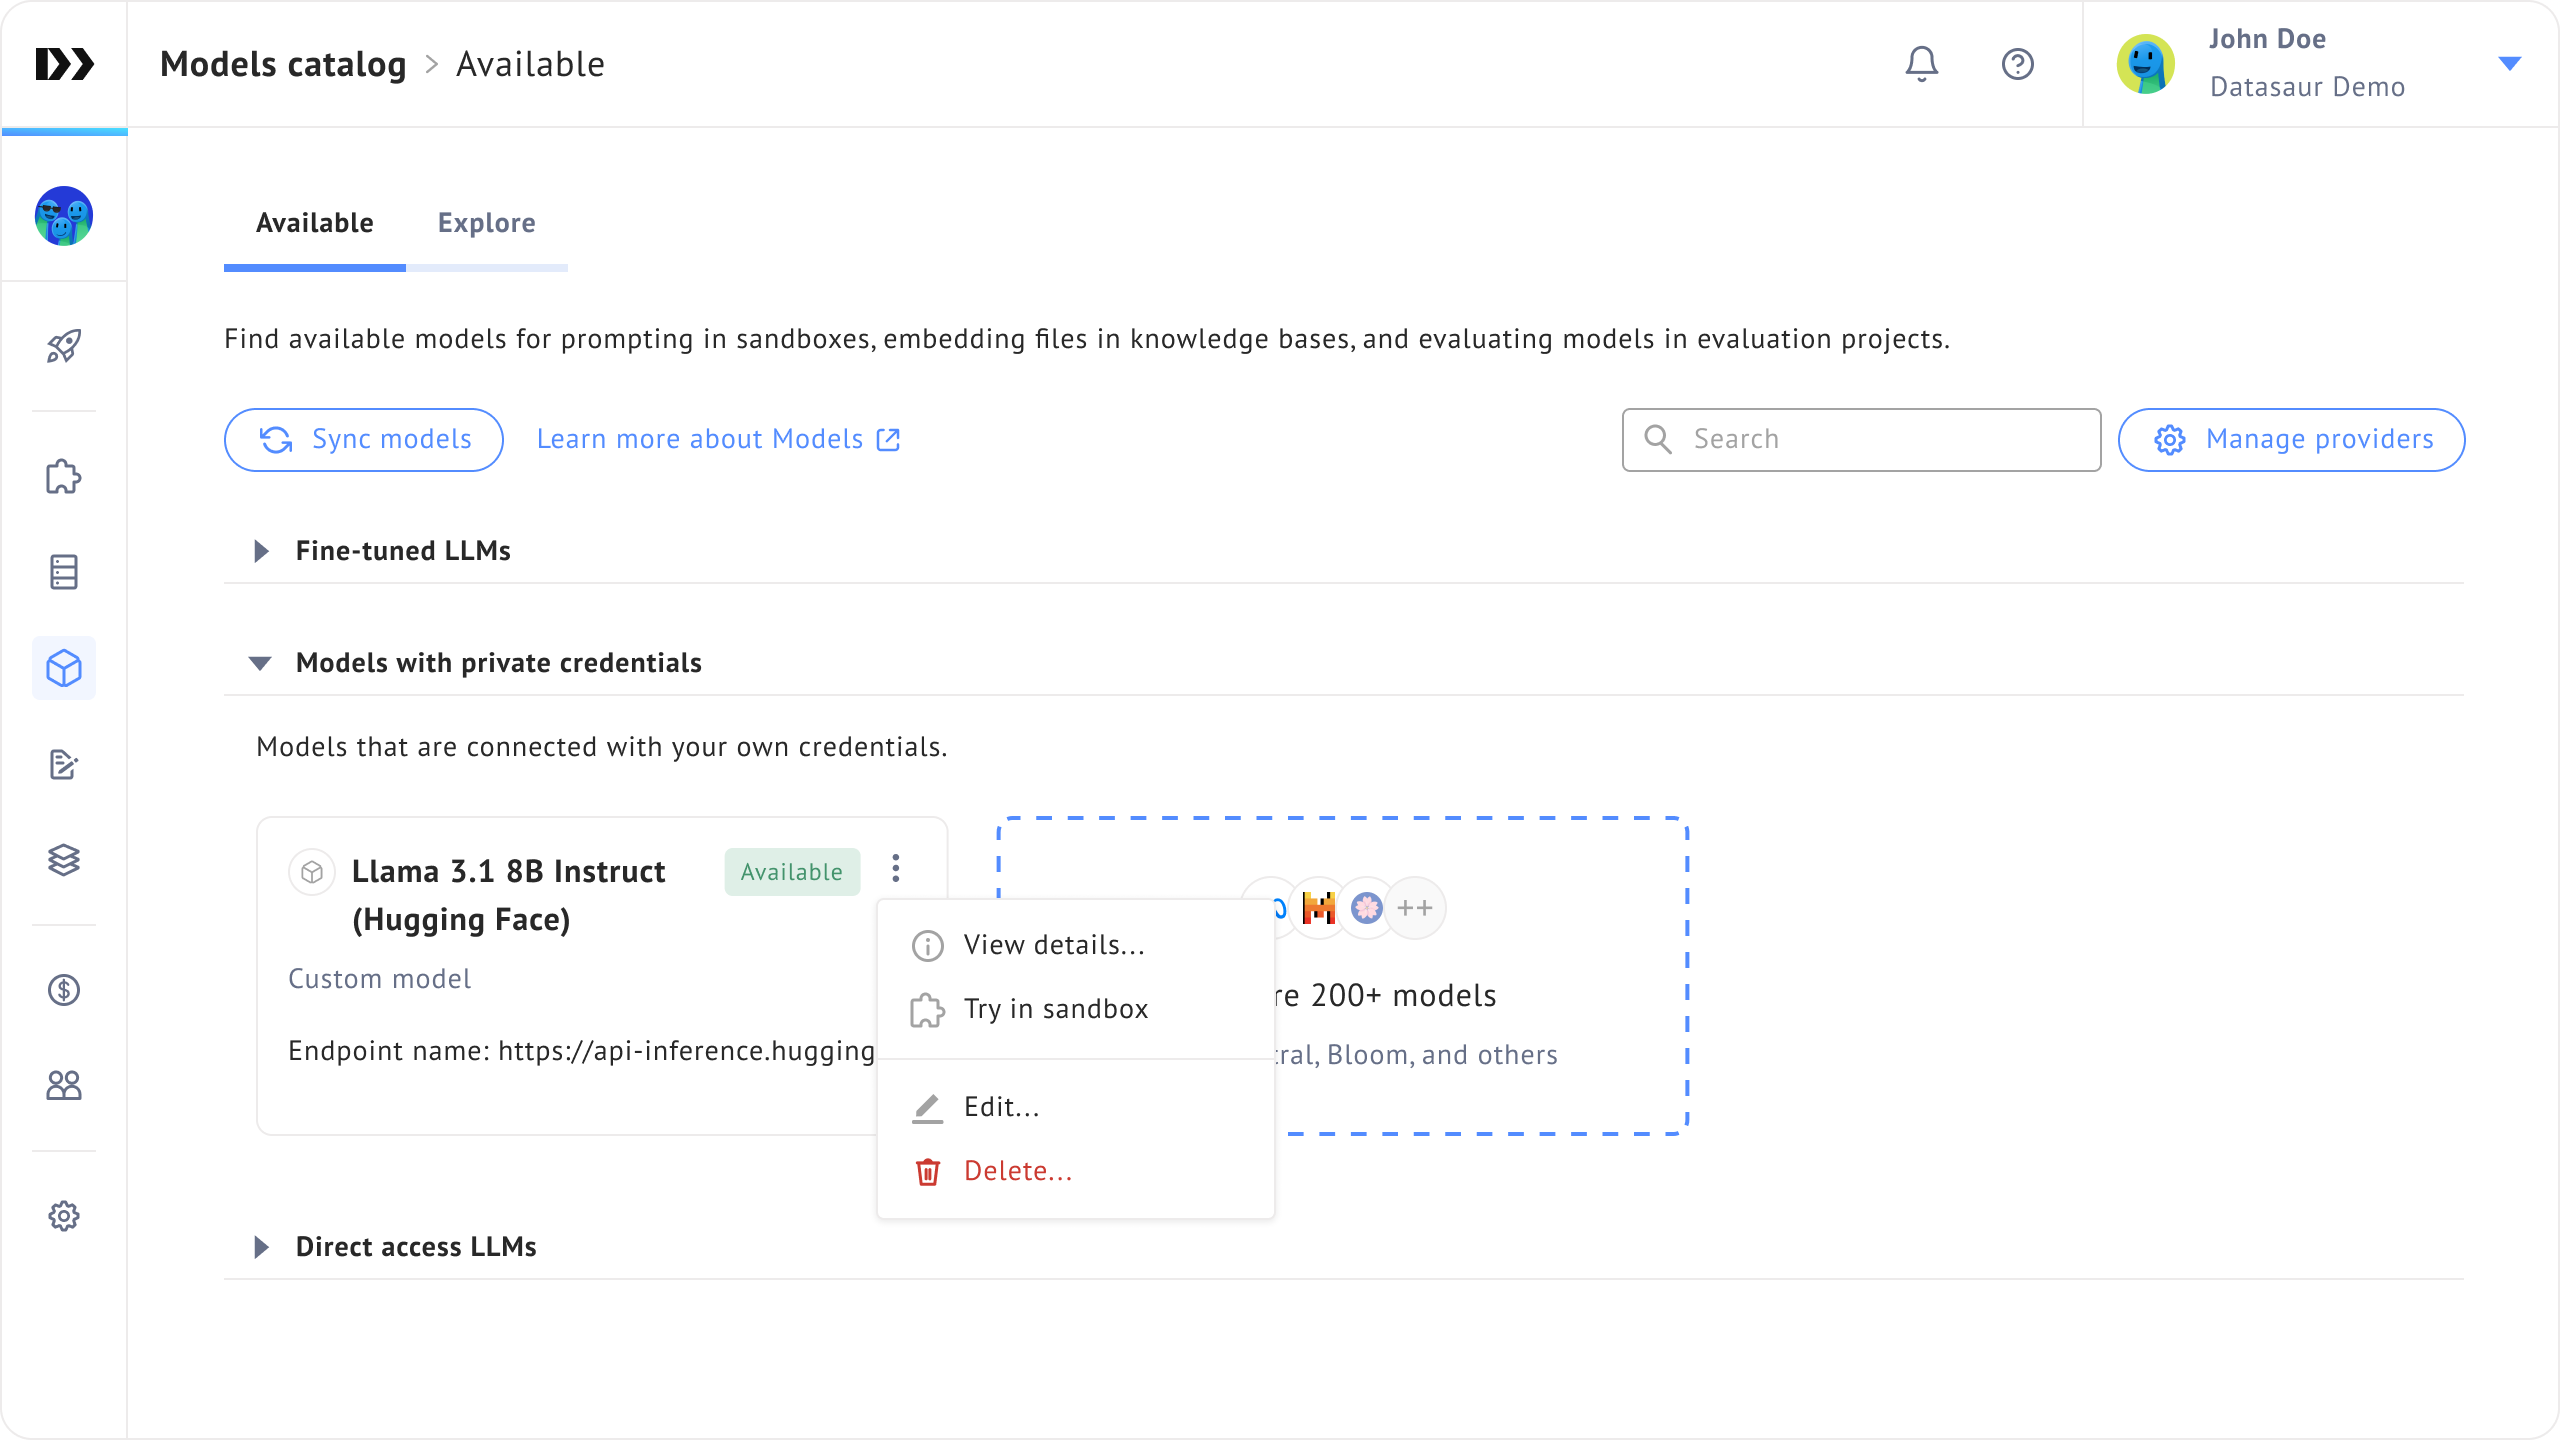Open the help question mark icon

point(2017,64)
